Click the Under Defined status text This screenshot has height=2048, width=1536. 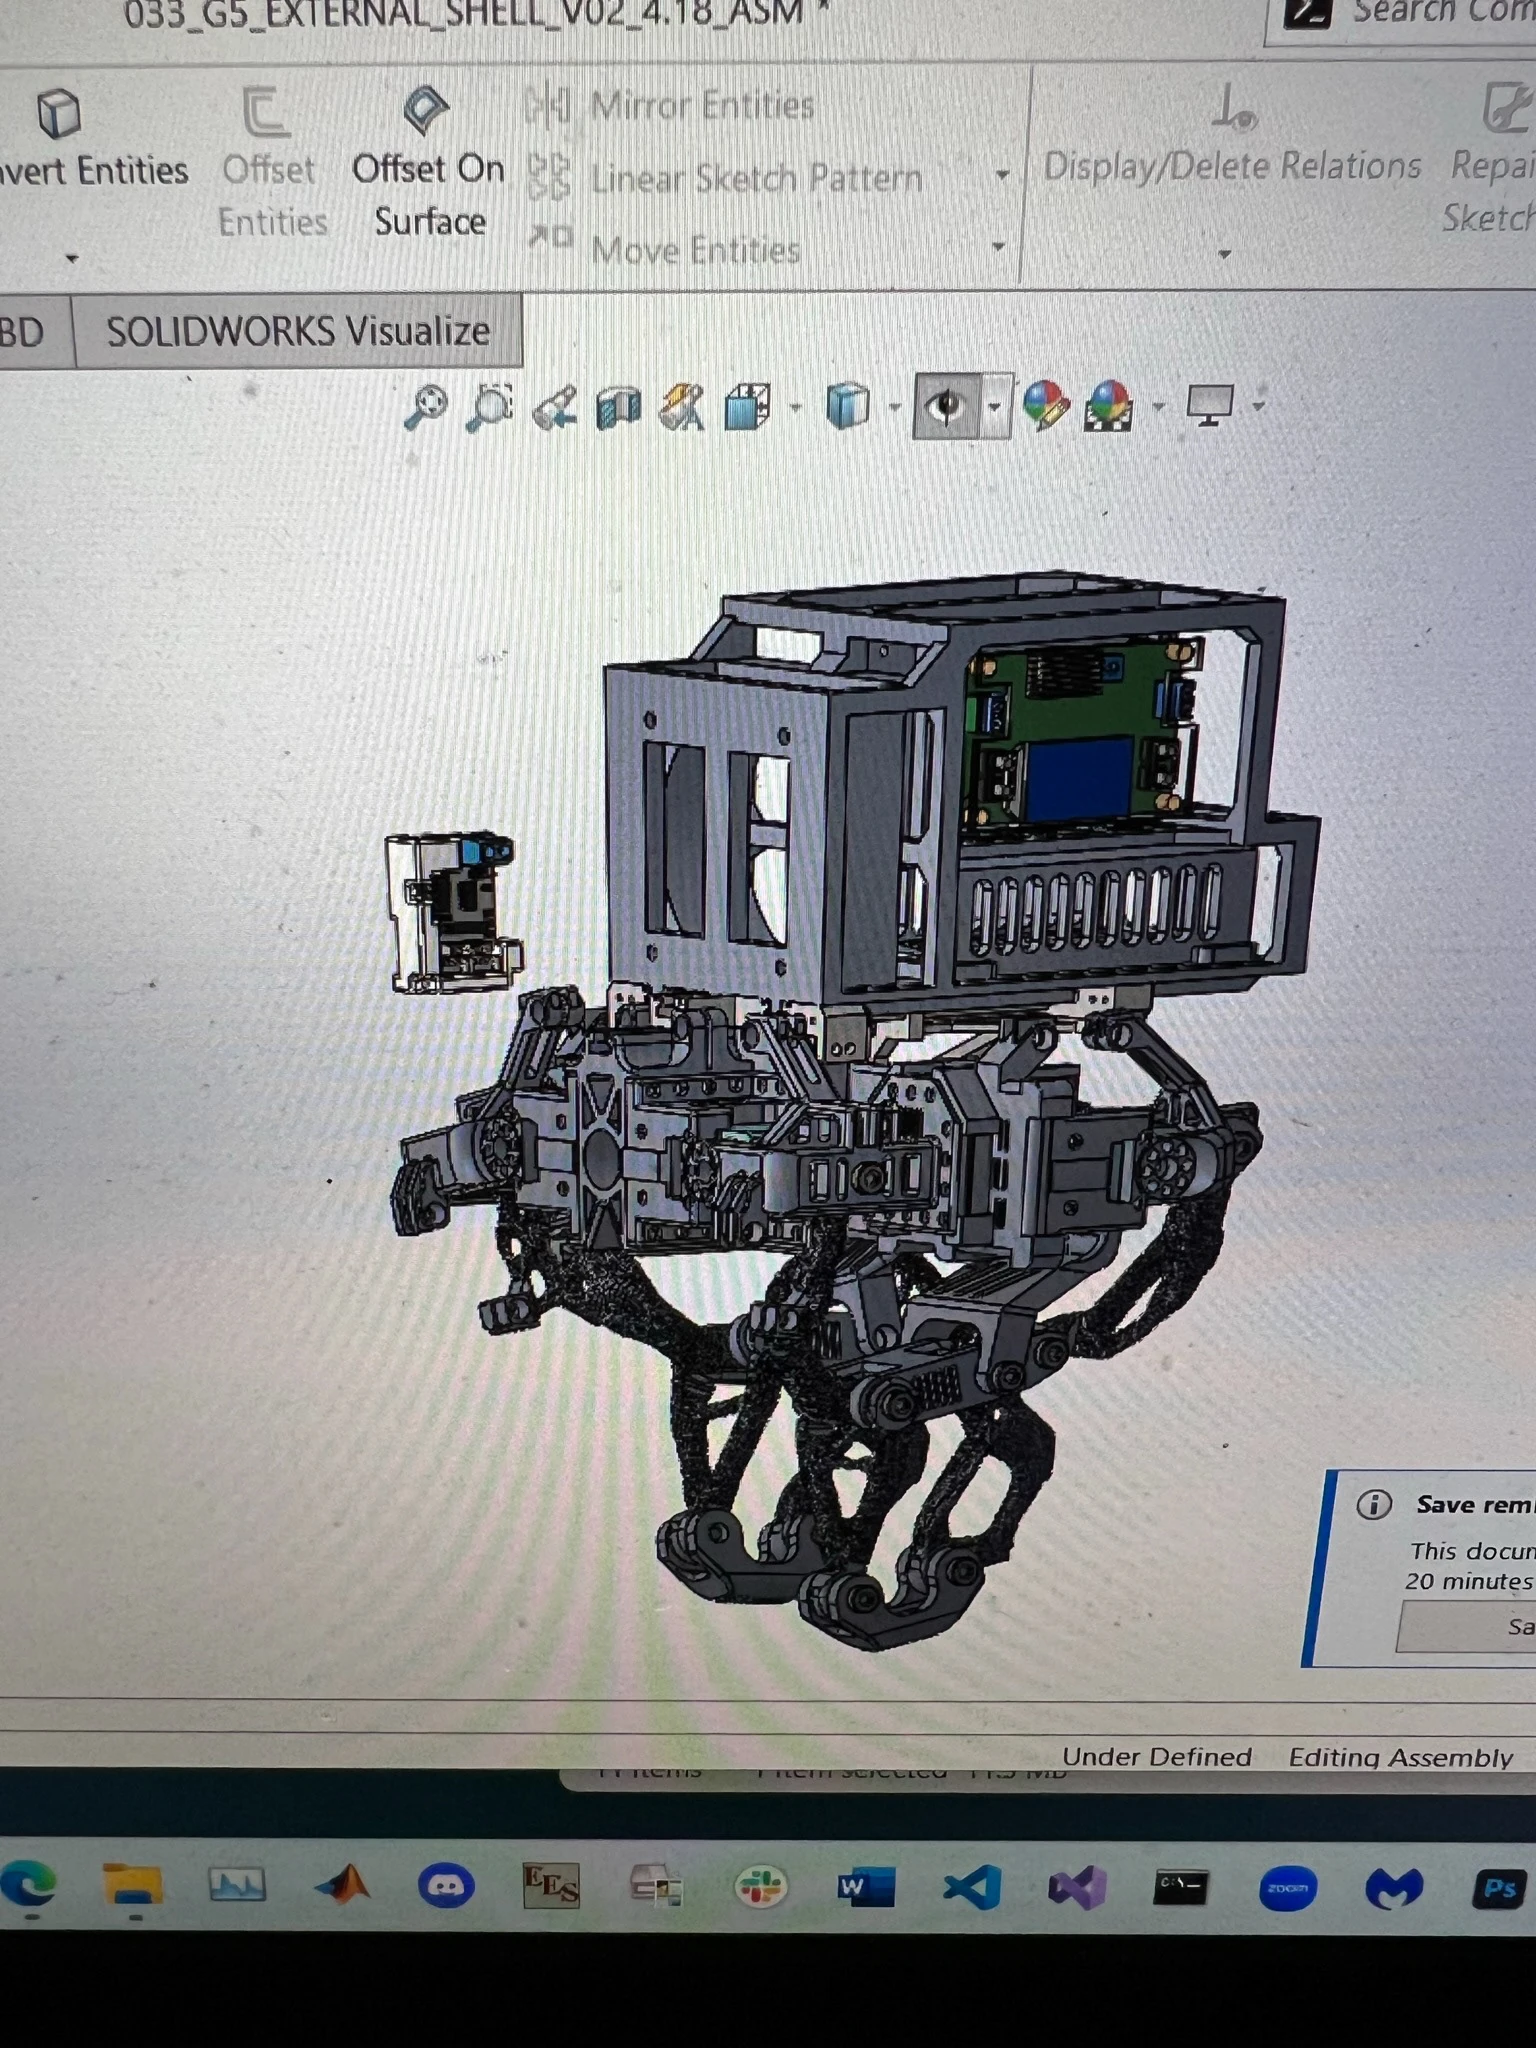click(x=1157, y=1757)
